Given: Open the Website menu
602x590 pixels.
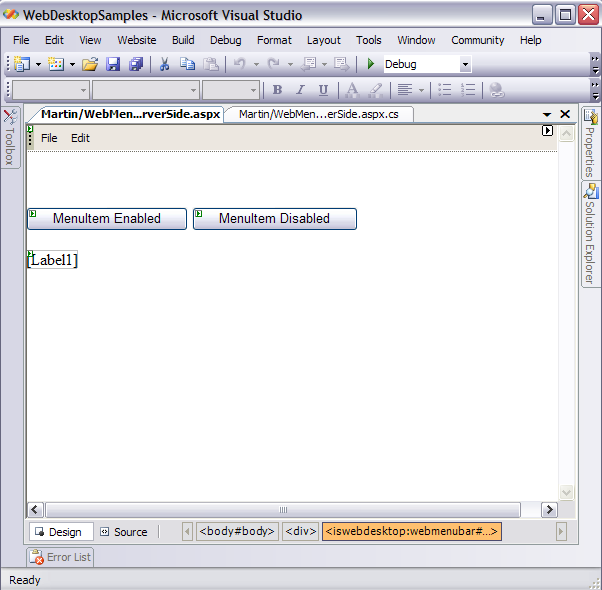Looking at the screenshot, I should [x=137, y=40].
